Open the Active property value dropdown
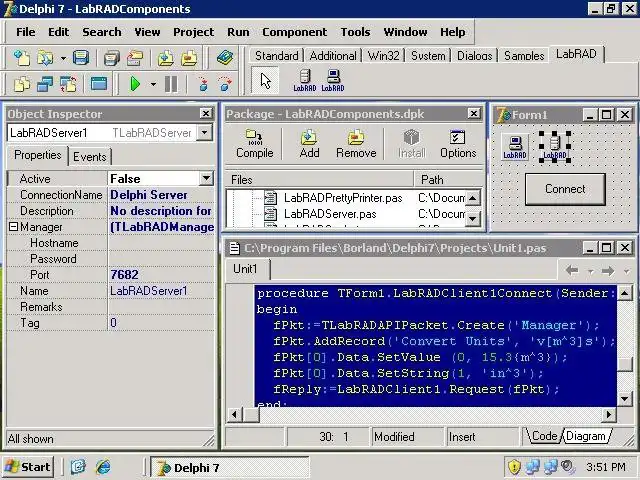The image size is (640, 480). coord(206,178)
